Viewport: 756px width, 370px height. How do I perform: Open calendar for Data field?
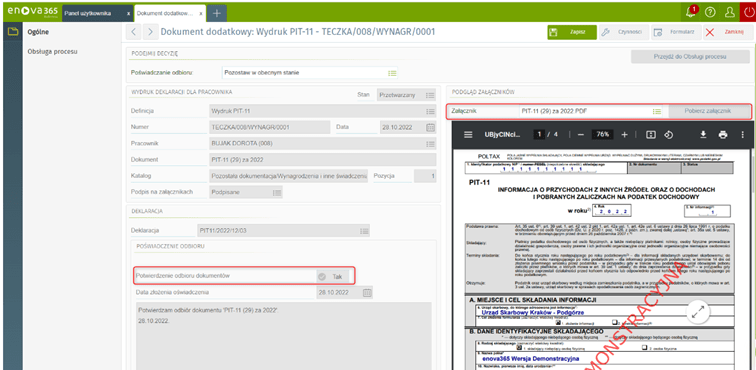[431, 127]
